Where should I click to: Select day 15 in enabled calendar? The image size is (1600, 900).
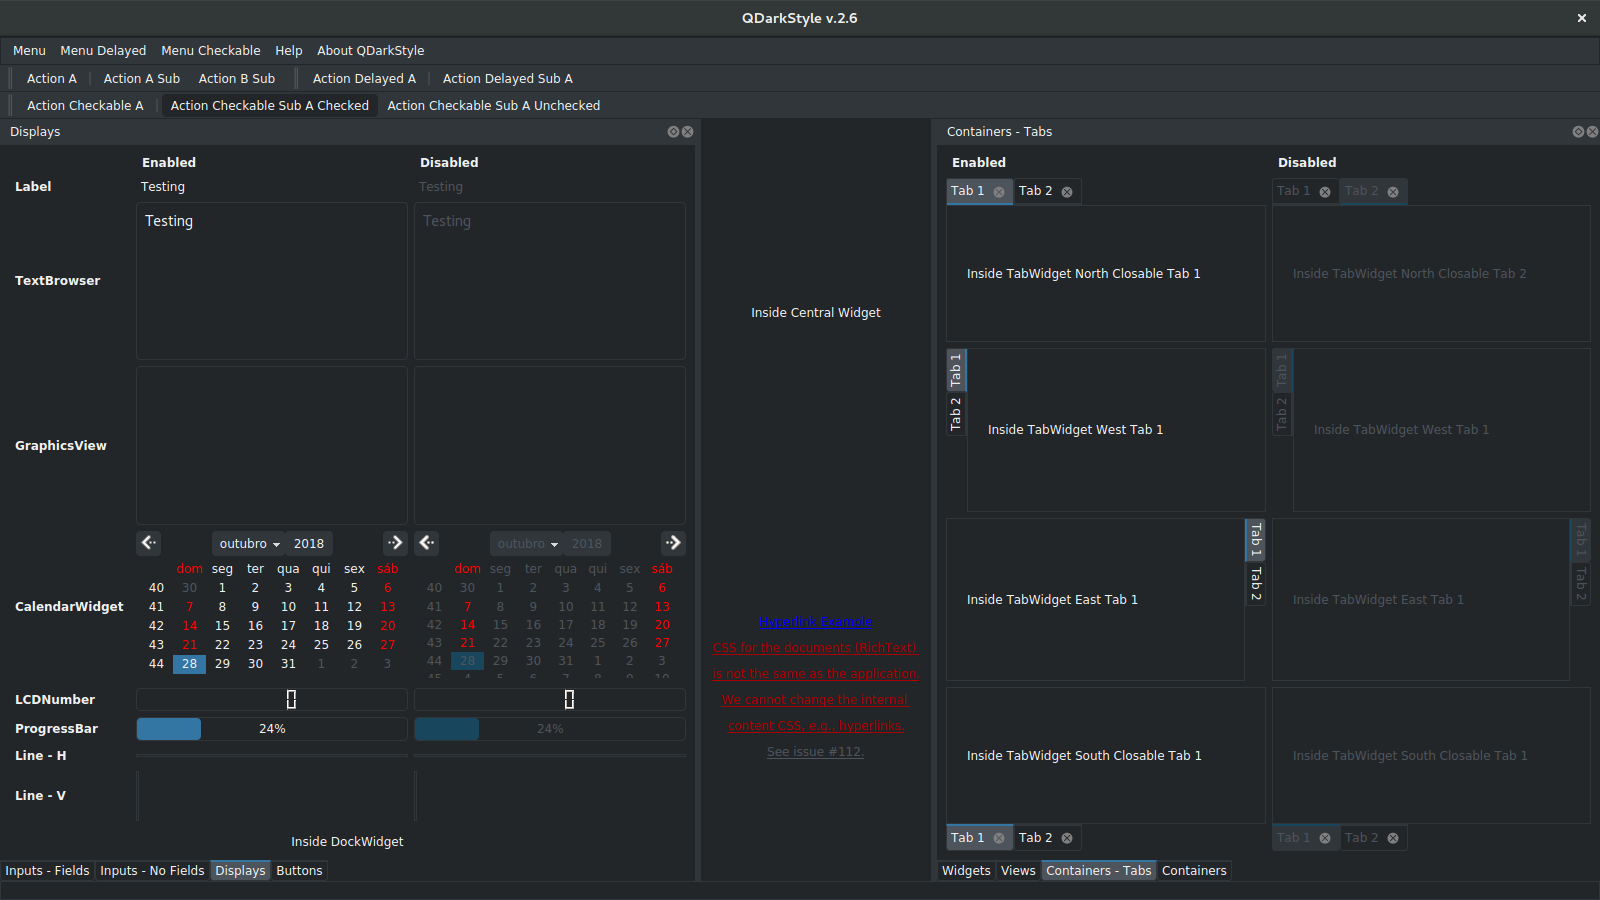click(x=222, y=626)
